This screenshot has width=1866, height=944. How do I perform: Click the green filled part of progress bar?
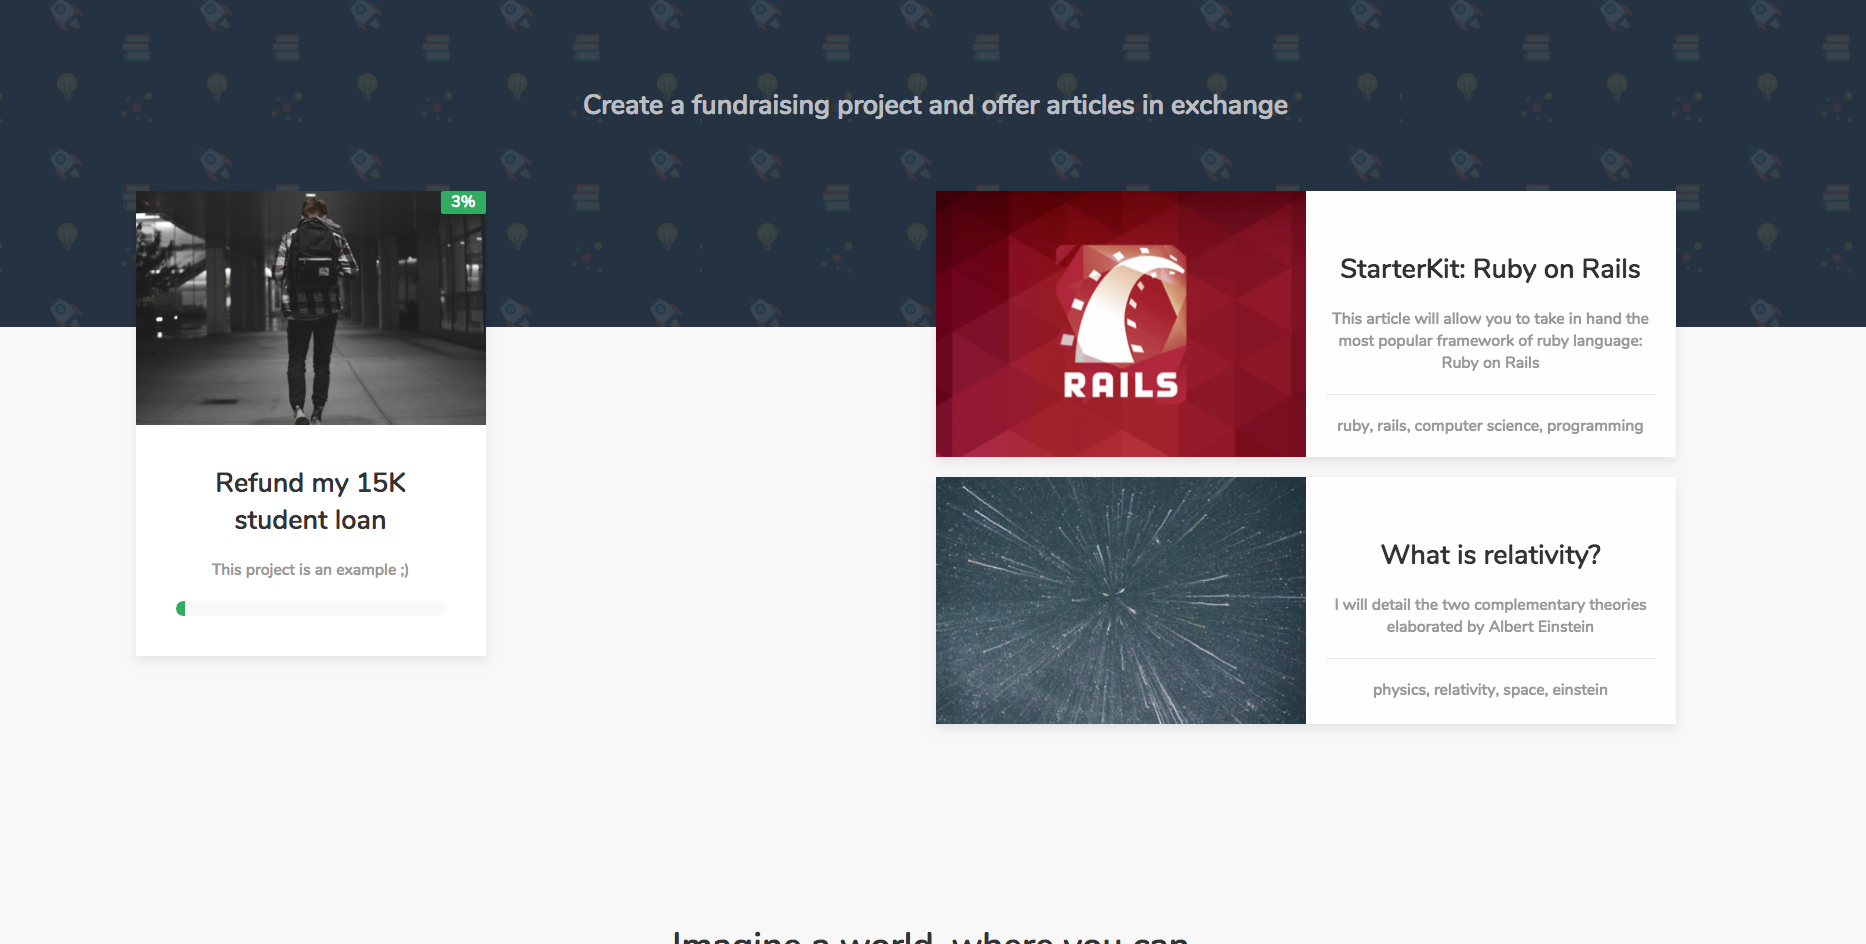181,609
